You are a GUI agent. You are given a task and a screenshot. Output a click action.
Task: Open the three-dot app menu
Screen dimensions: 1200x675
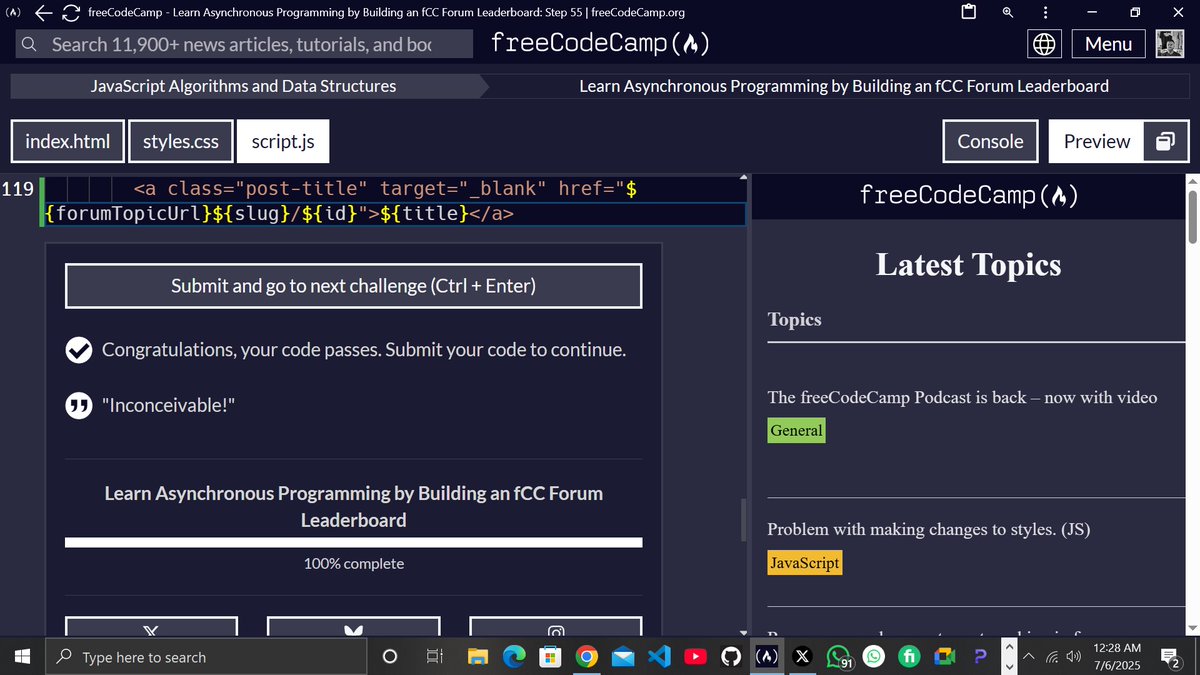(1046, 13)
